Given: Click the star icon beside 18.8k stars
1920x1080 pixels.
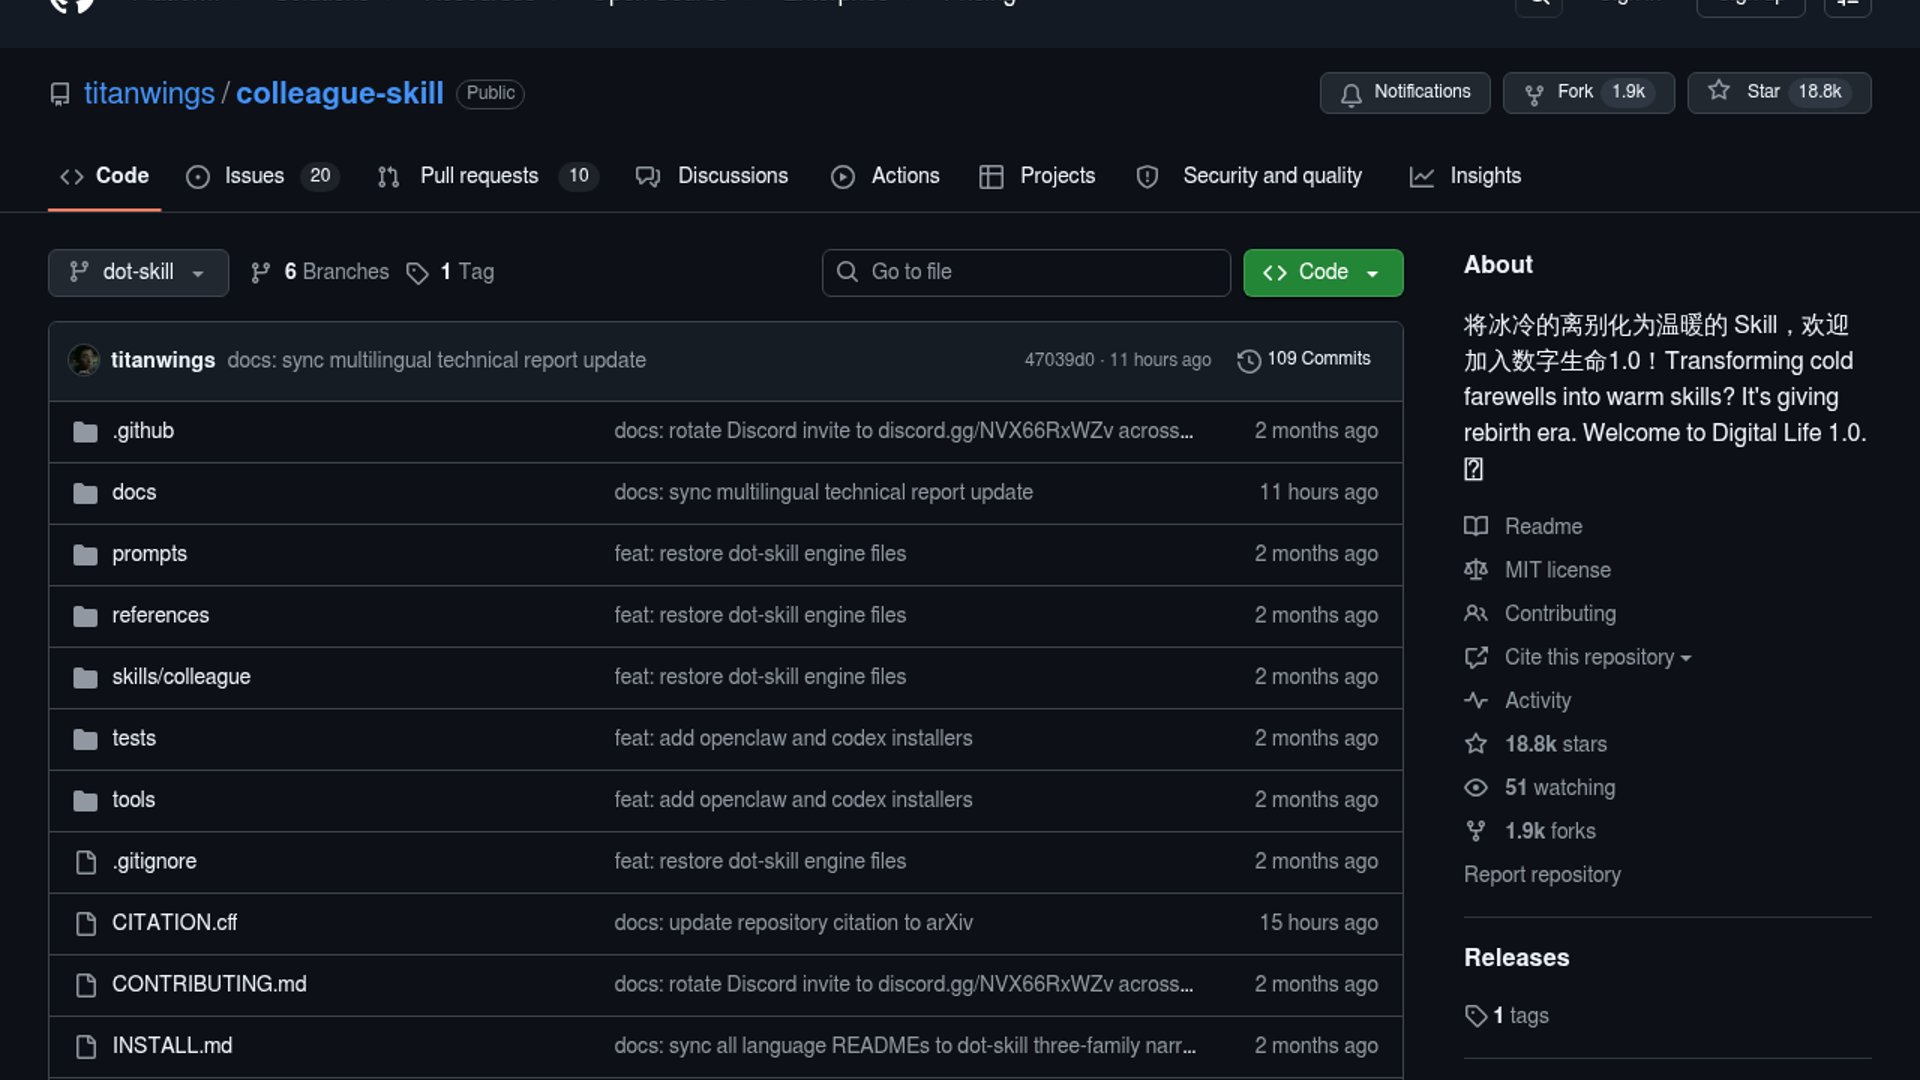Looking at the screenshot, I should (x=1476, y=744).
